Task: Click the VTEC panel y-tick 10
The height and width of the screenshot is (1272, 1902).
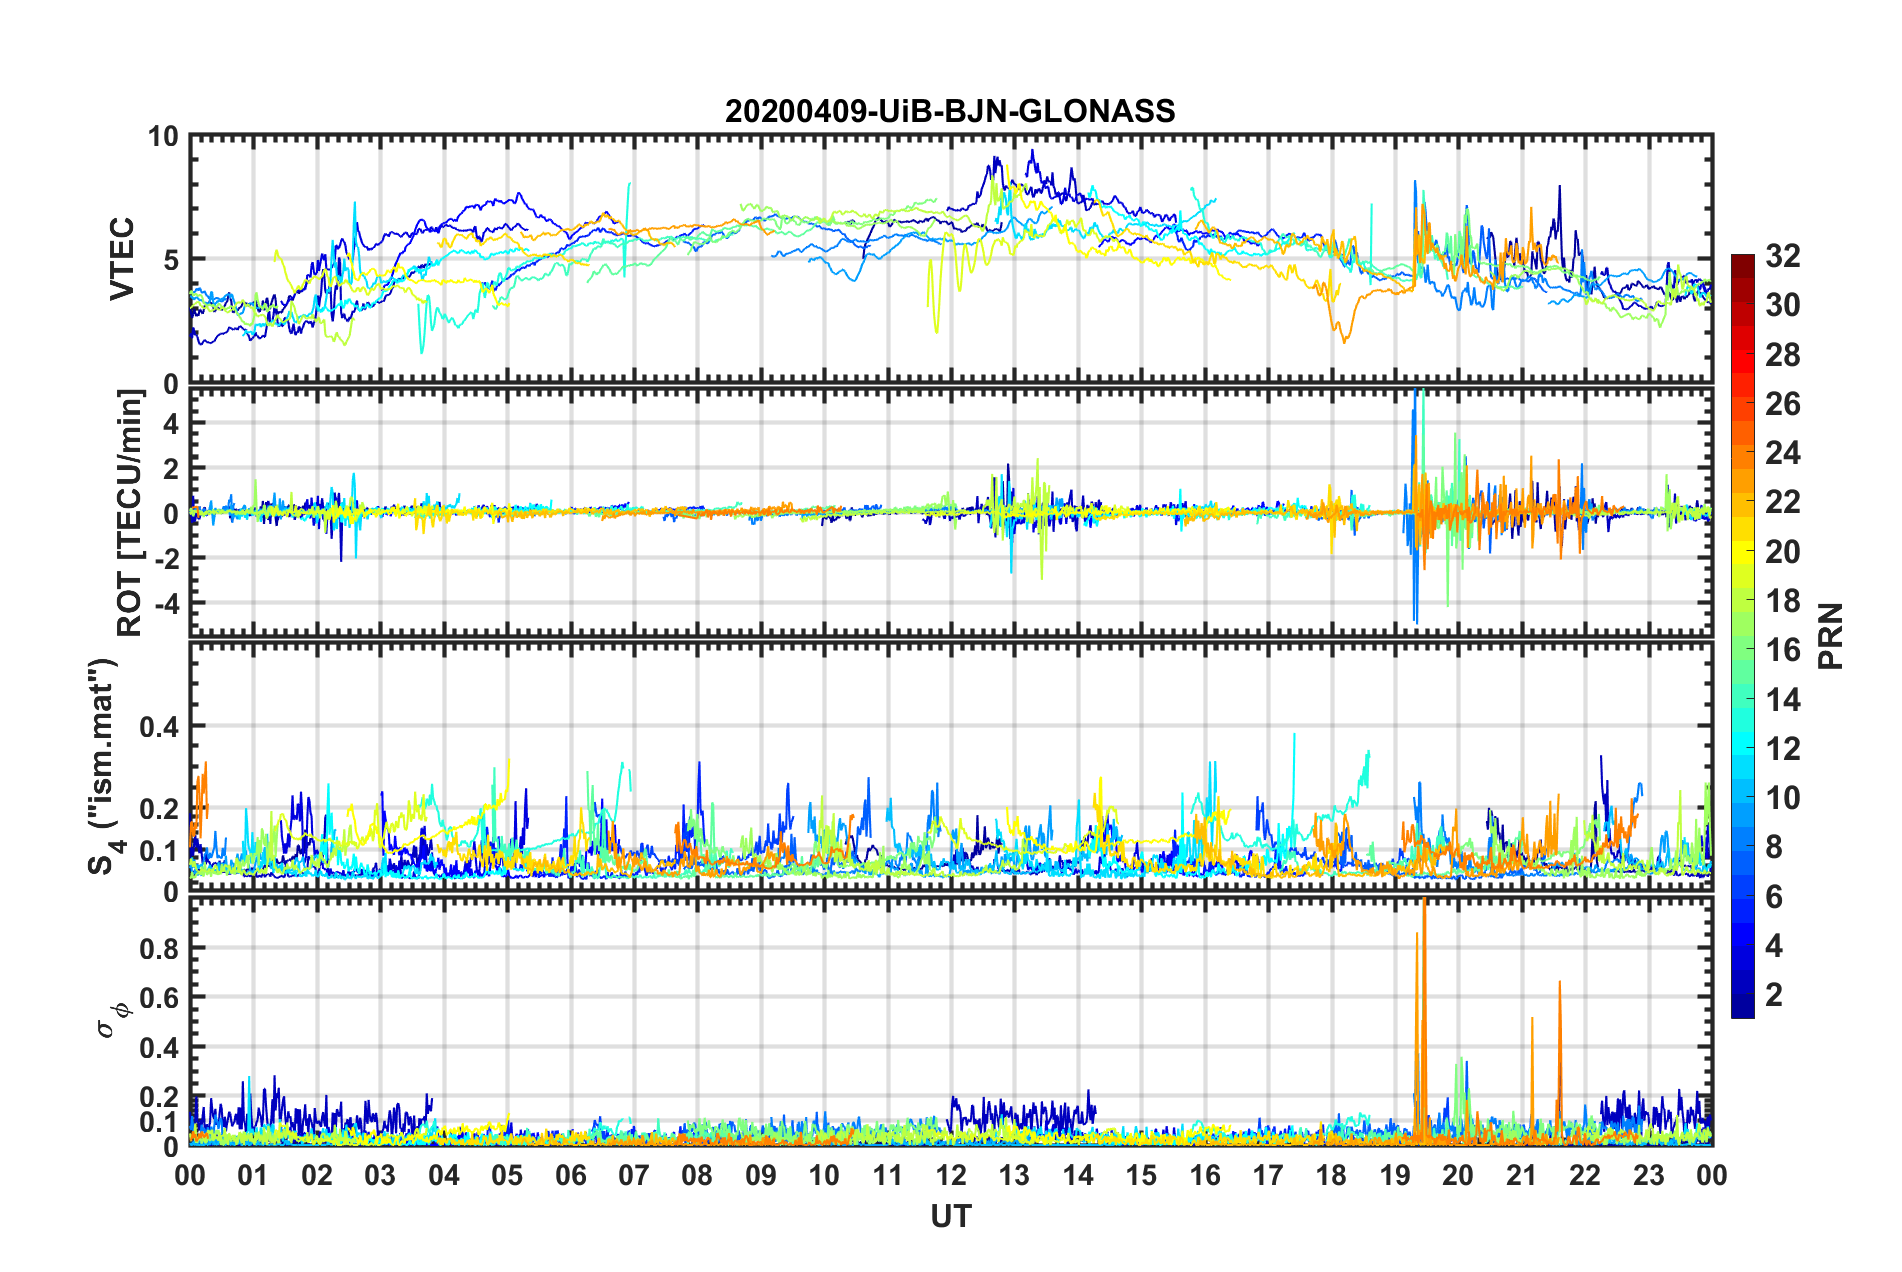Action: 163,137
